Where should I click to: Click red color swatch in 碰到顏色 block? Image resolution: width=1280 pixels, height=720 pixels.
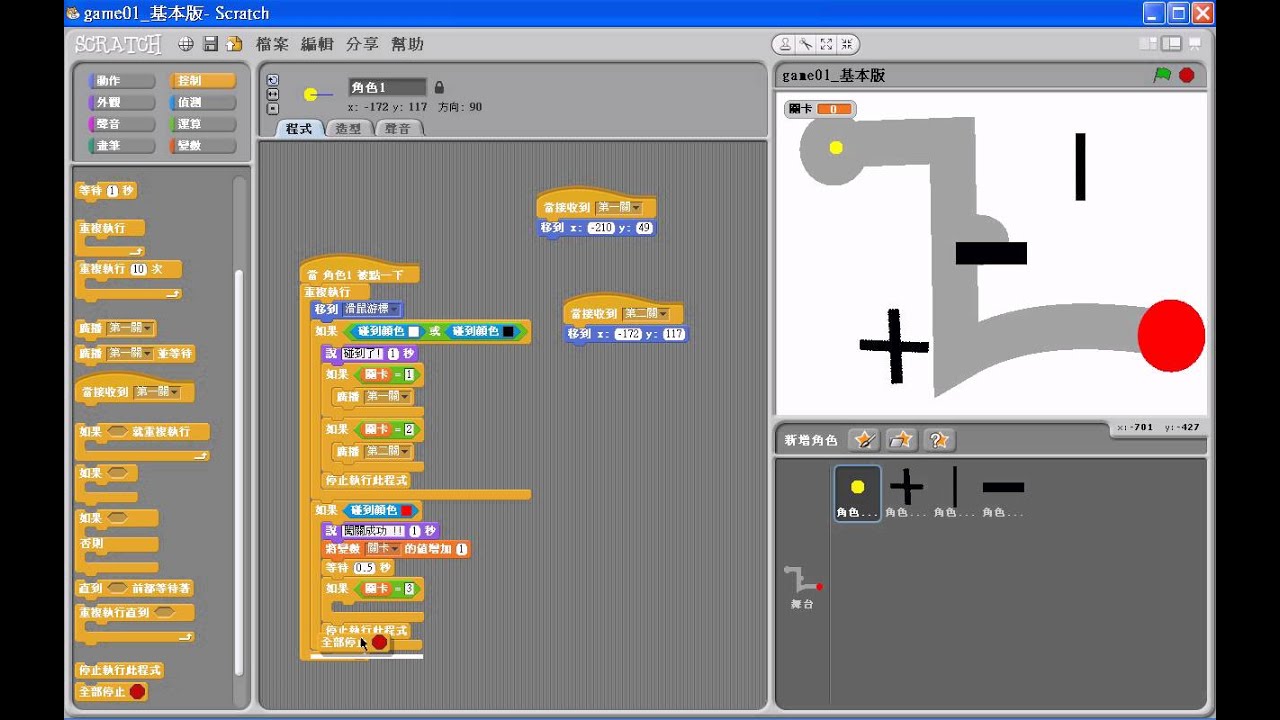click(406, 510)
